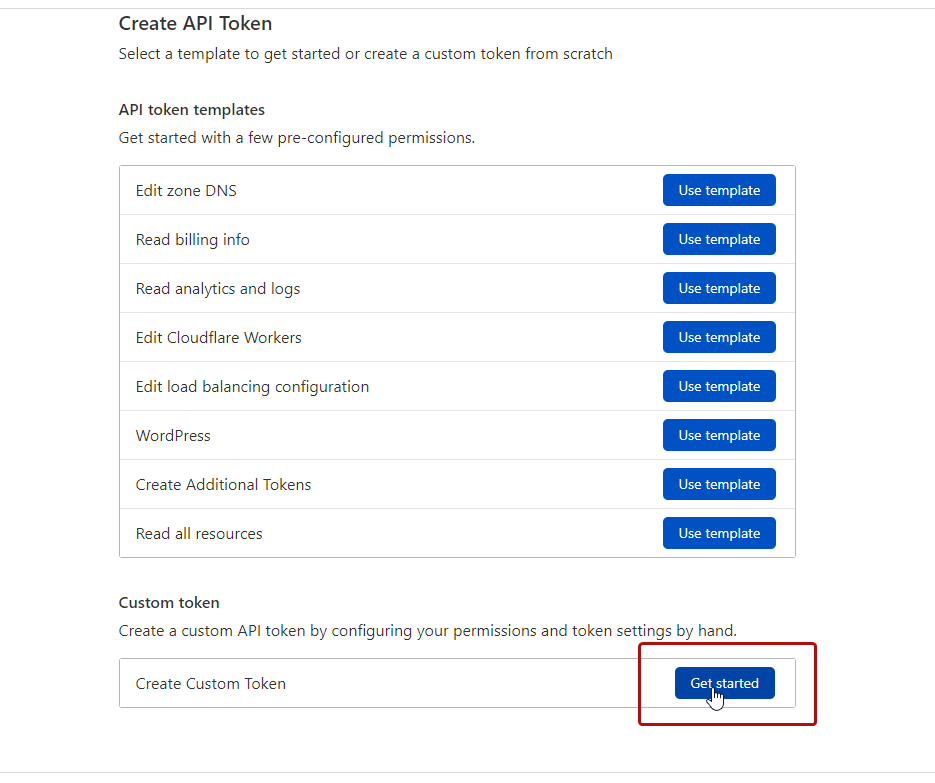Use the Create Additional Tokens template
Viewport: 935px width, 783px height.
tap(719, 484)
